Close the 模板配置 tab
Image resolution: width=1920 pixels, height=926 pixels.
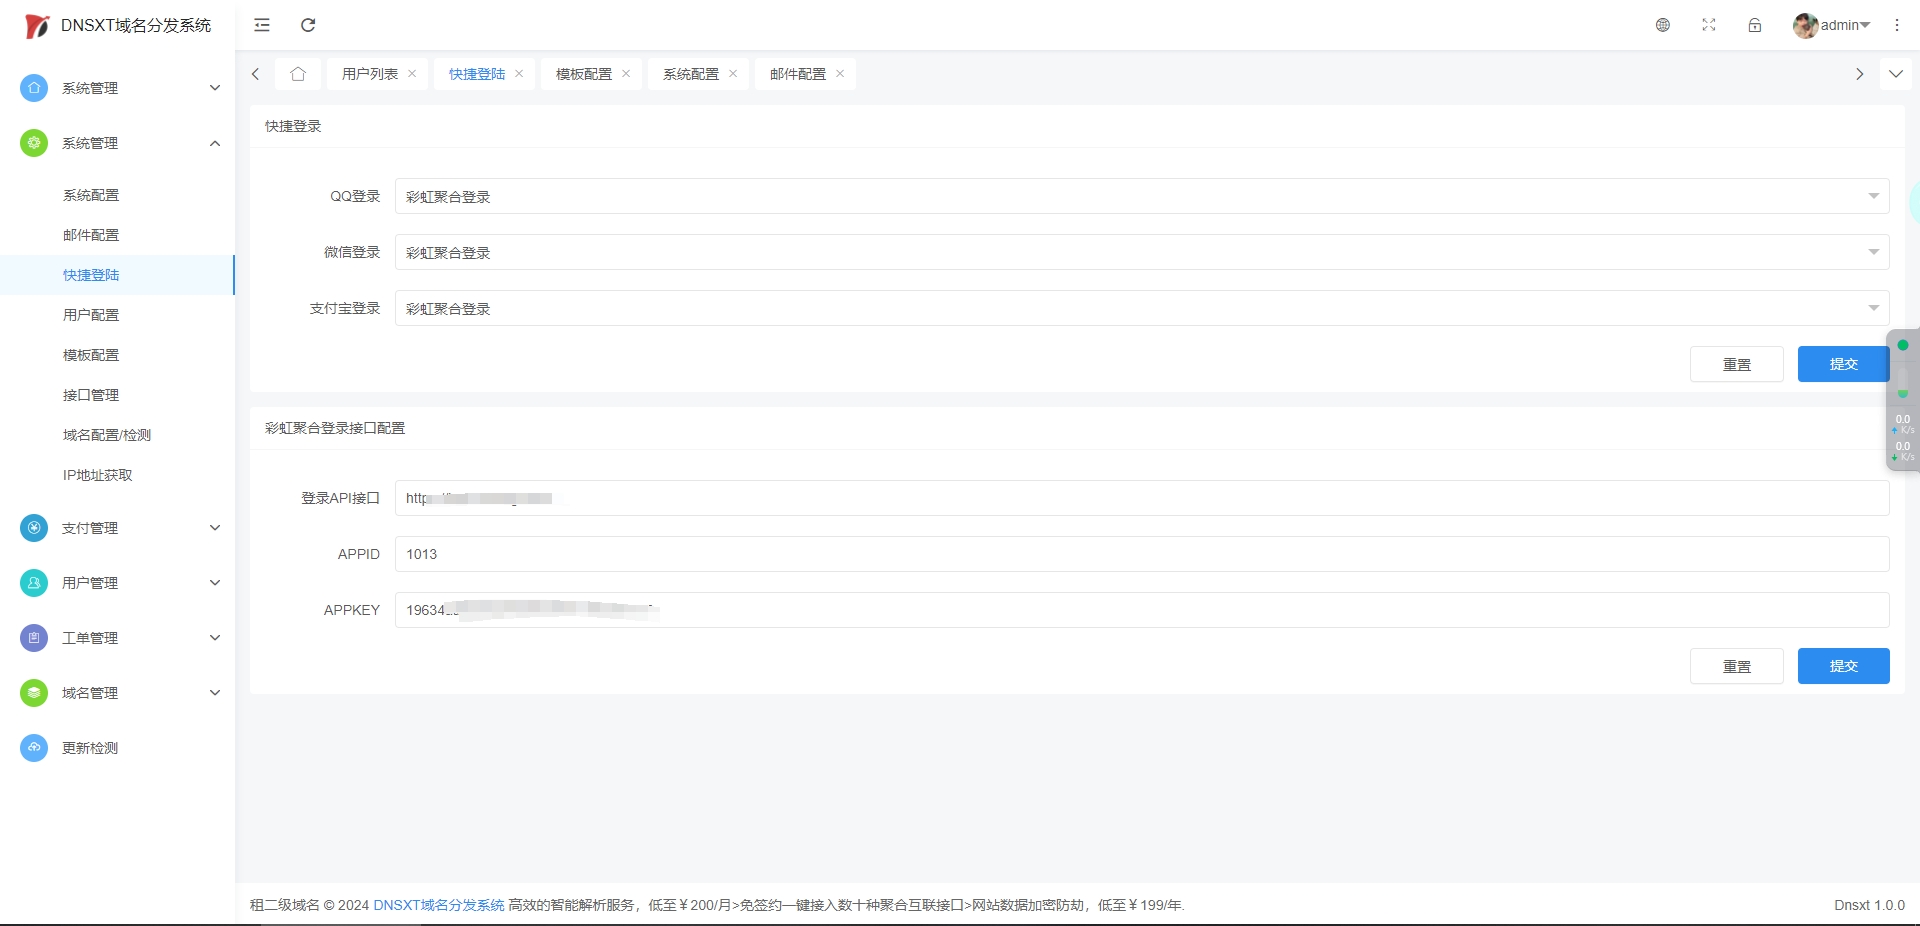626,74
